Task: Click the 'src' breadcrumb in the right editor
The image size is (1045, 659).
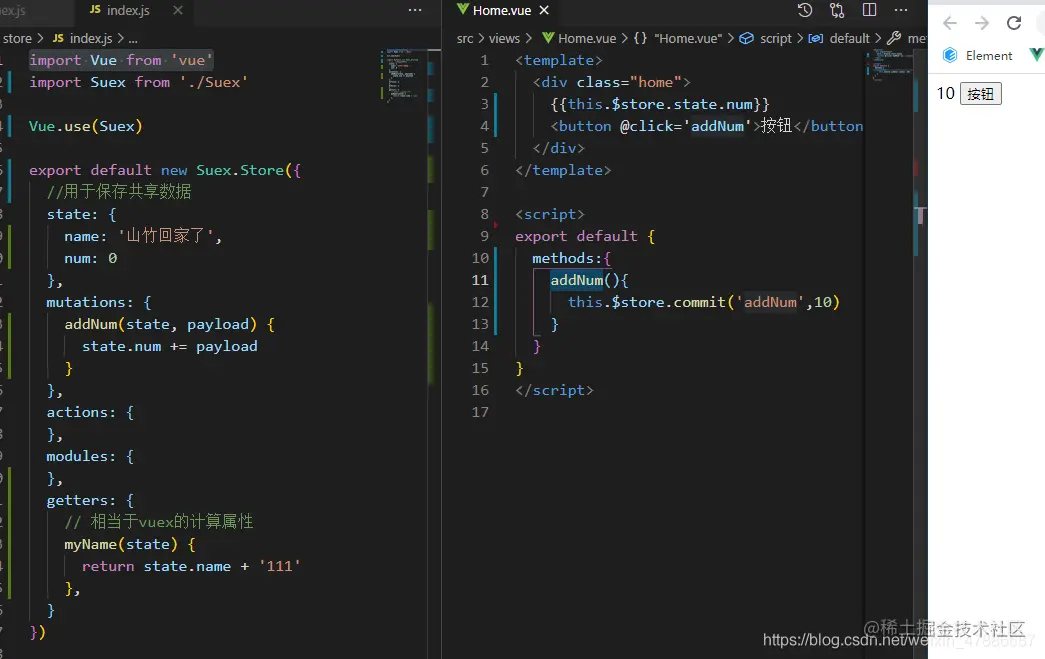Action: point(465,39)
